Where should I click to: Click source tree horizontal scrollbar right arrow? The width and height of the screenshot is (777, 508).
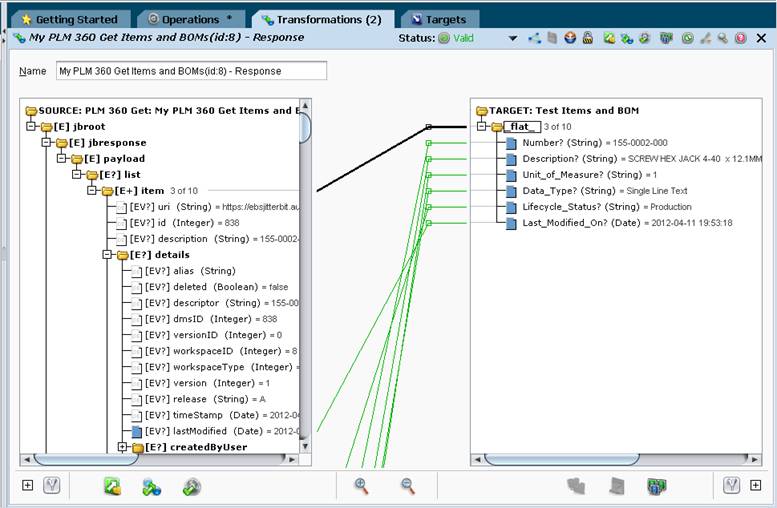point(292,459)
